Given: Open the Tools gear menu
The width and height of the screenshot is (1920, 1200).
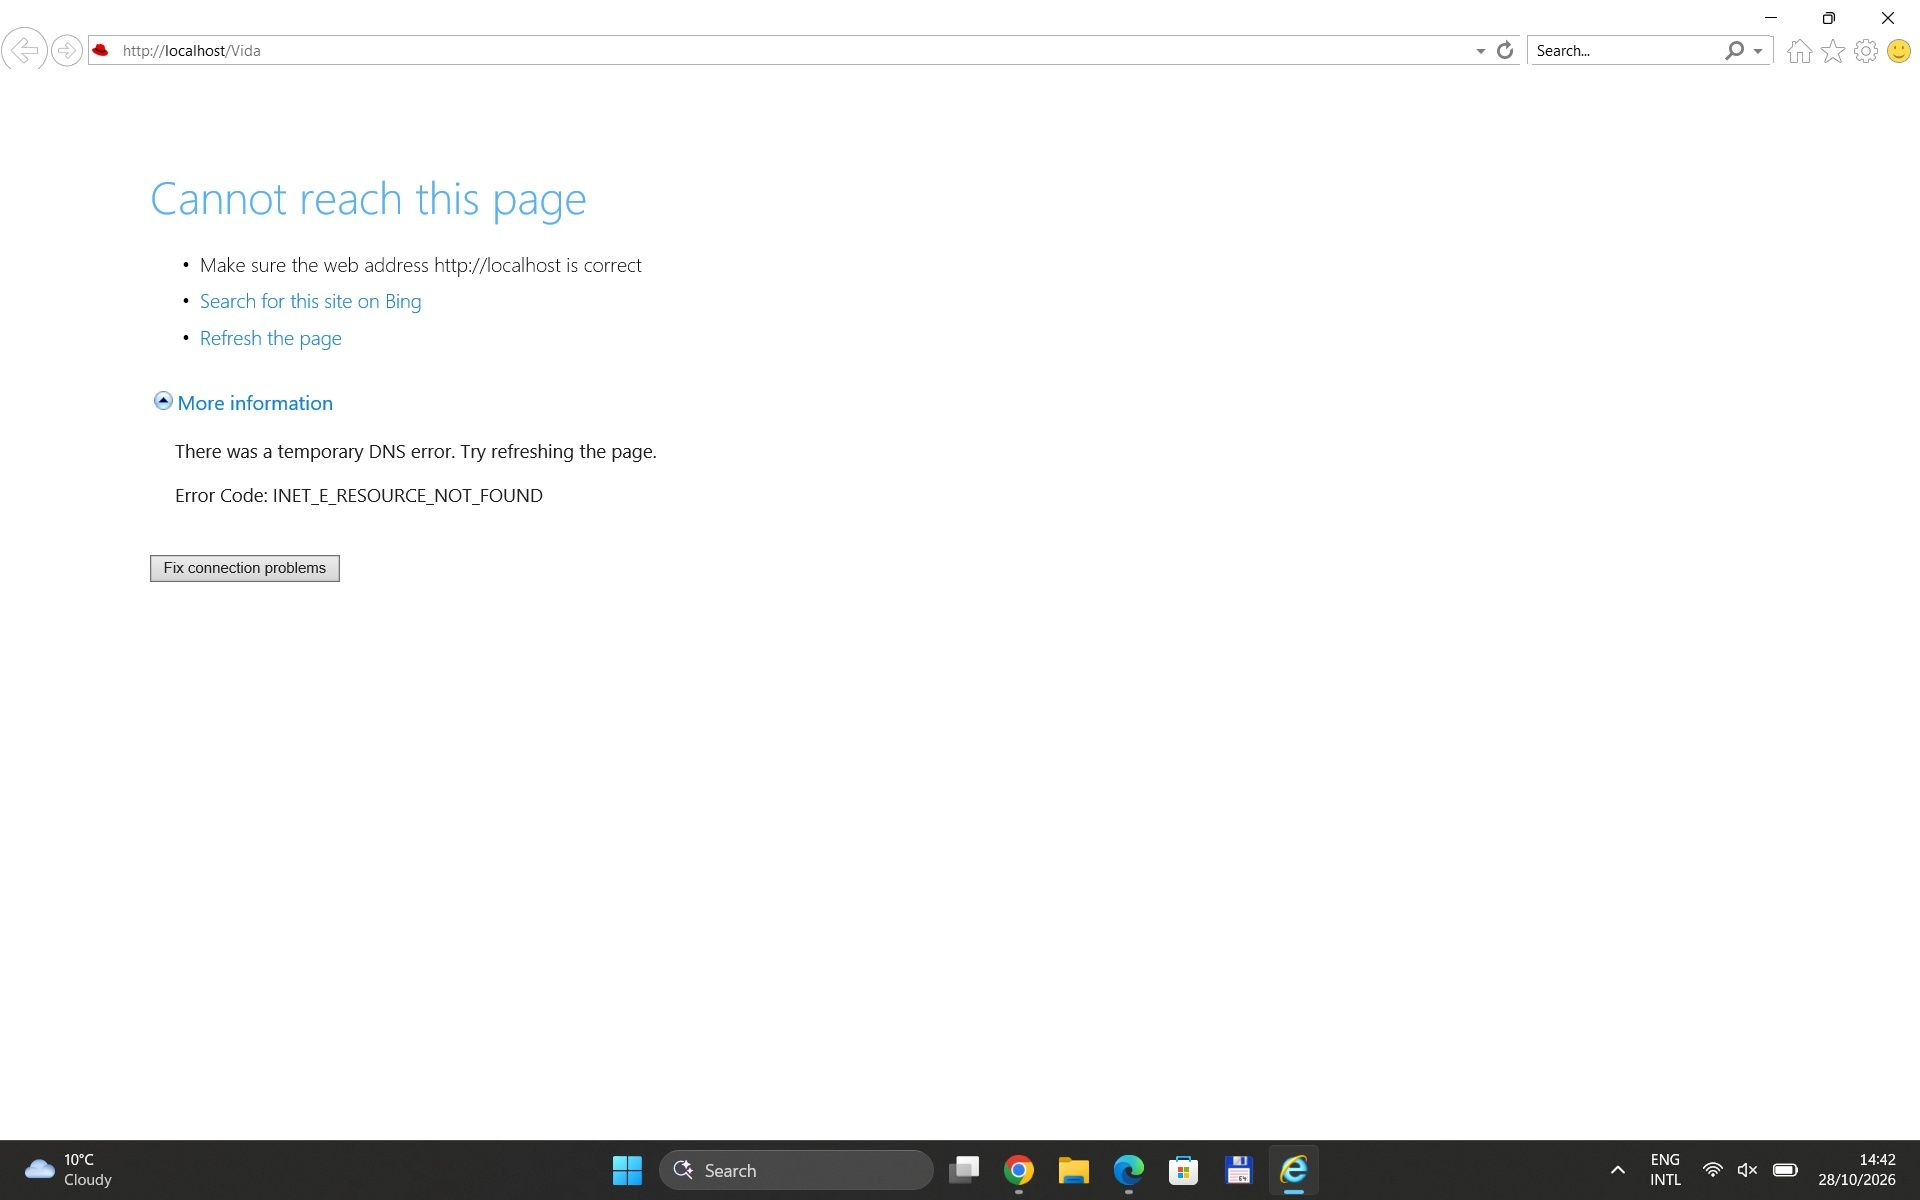Looking at the screenshot, I should coord(1866,51).
